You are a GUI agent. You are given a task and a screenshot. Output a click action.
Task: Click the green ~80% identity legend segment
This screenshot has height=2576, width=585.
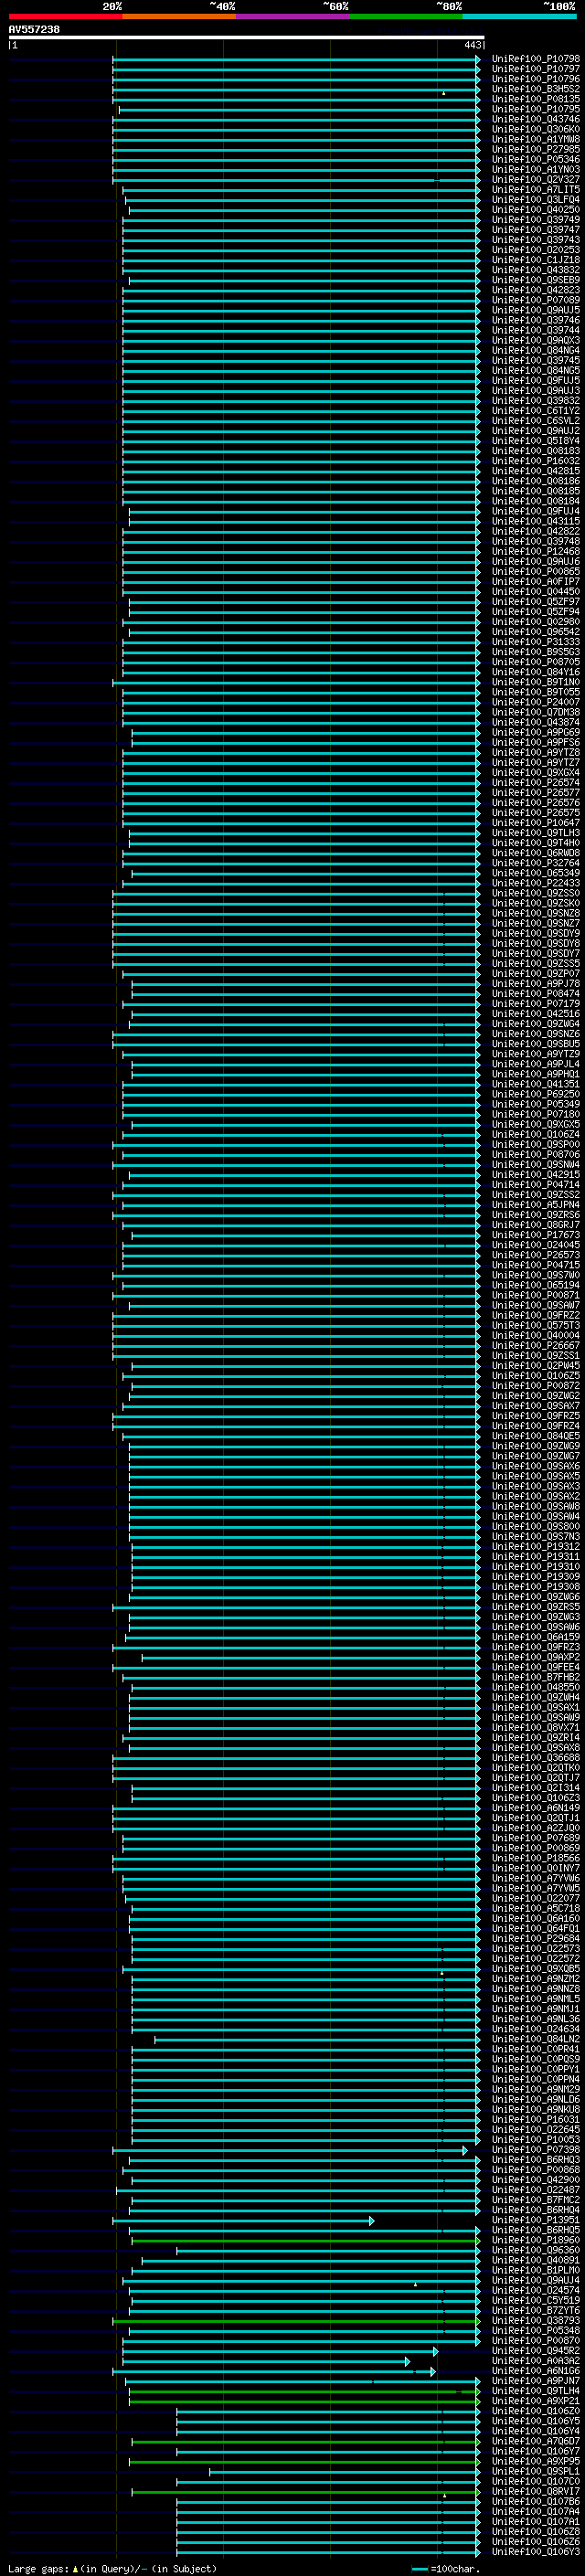[x=406, y=16]
